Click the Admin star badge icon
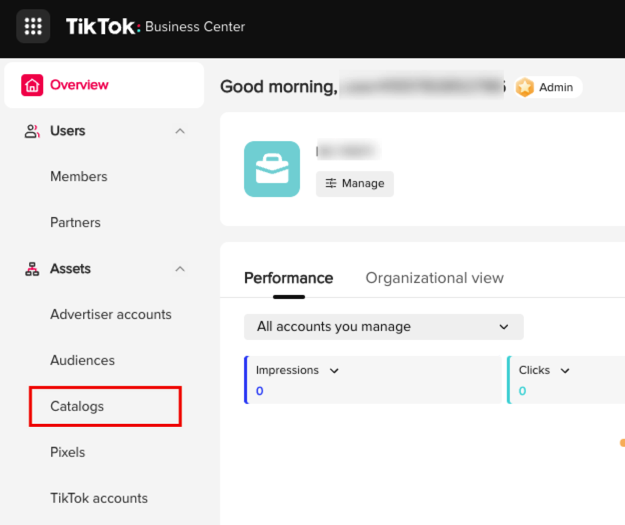The width and height of the screenshot is (625, 525). 525,87
